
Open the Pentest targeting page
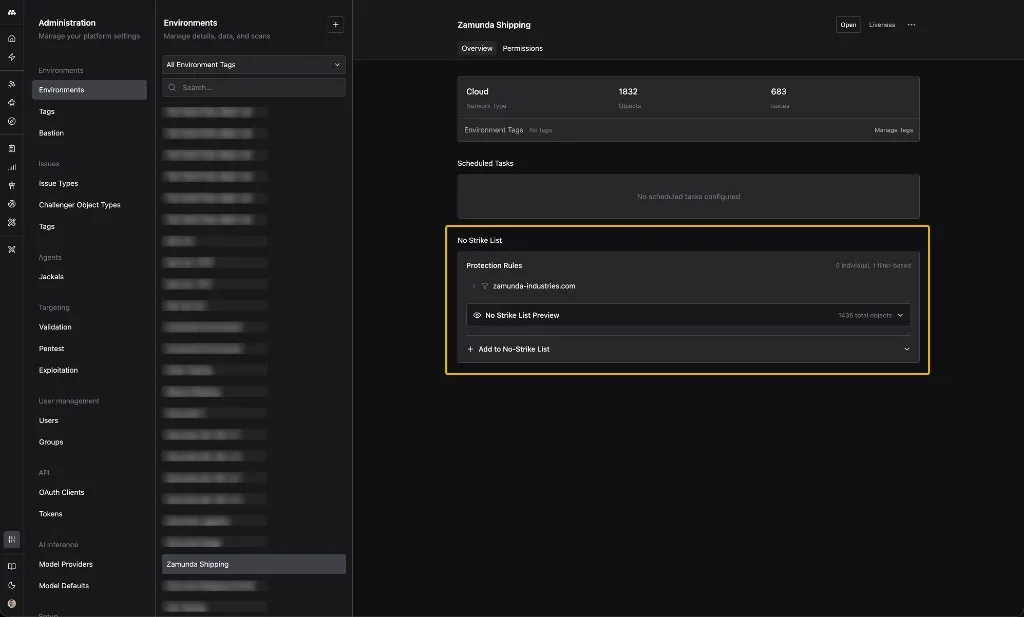coord(52,349)
